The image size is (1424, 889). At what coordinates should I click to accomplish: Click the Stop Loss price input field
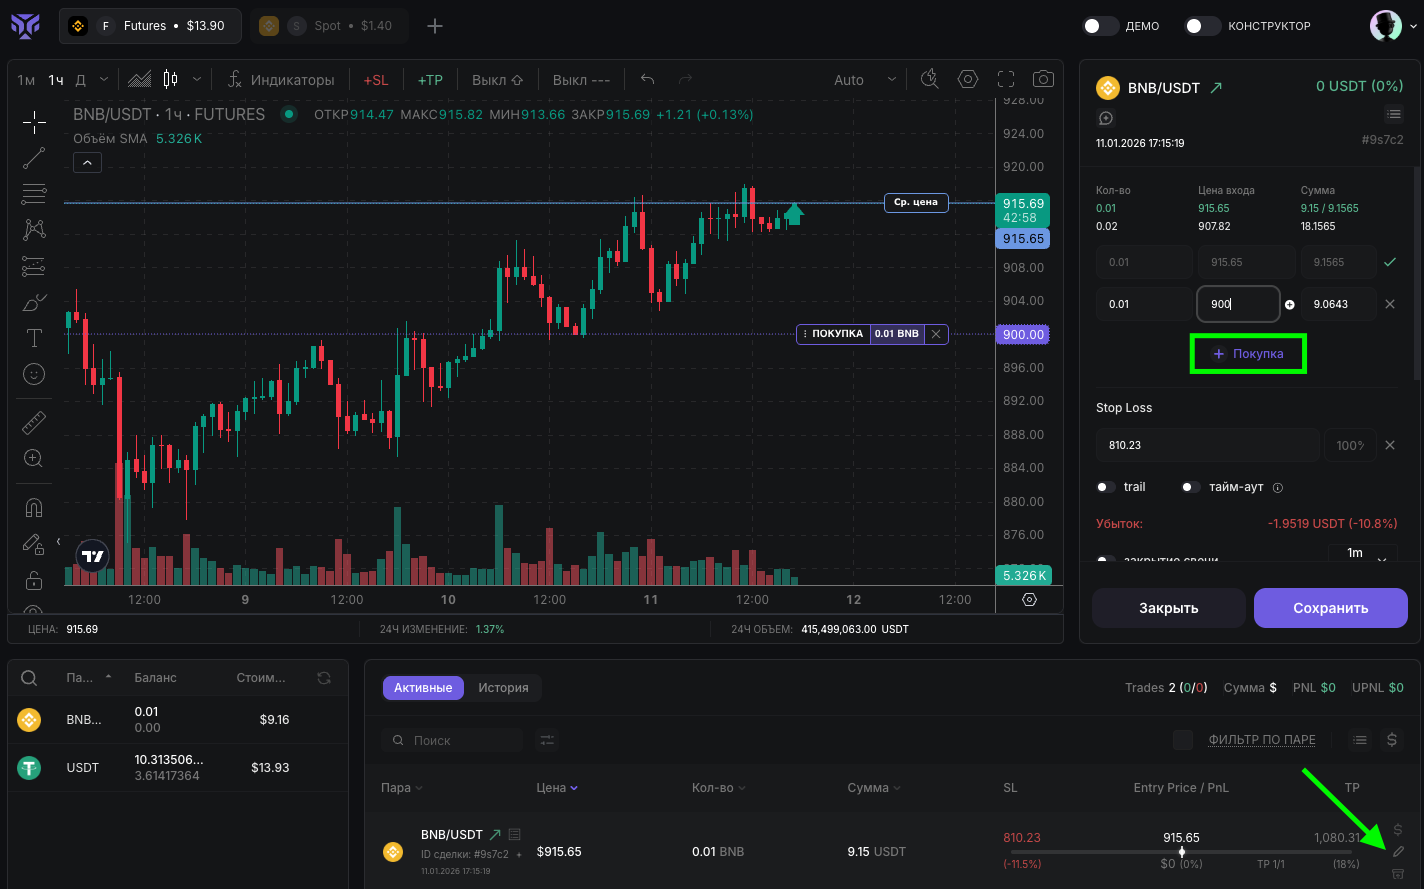(x=1206, y=445)
